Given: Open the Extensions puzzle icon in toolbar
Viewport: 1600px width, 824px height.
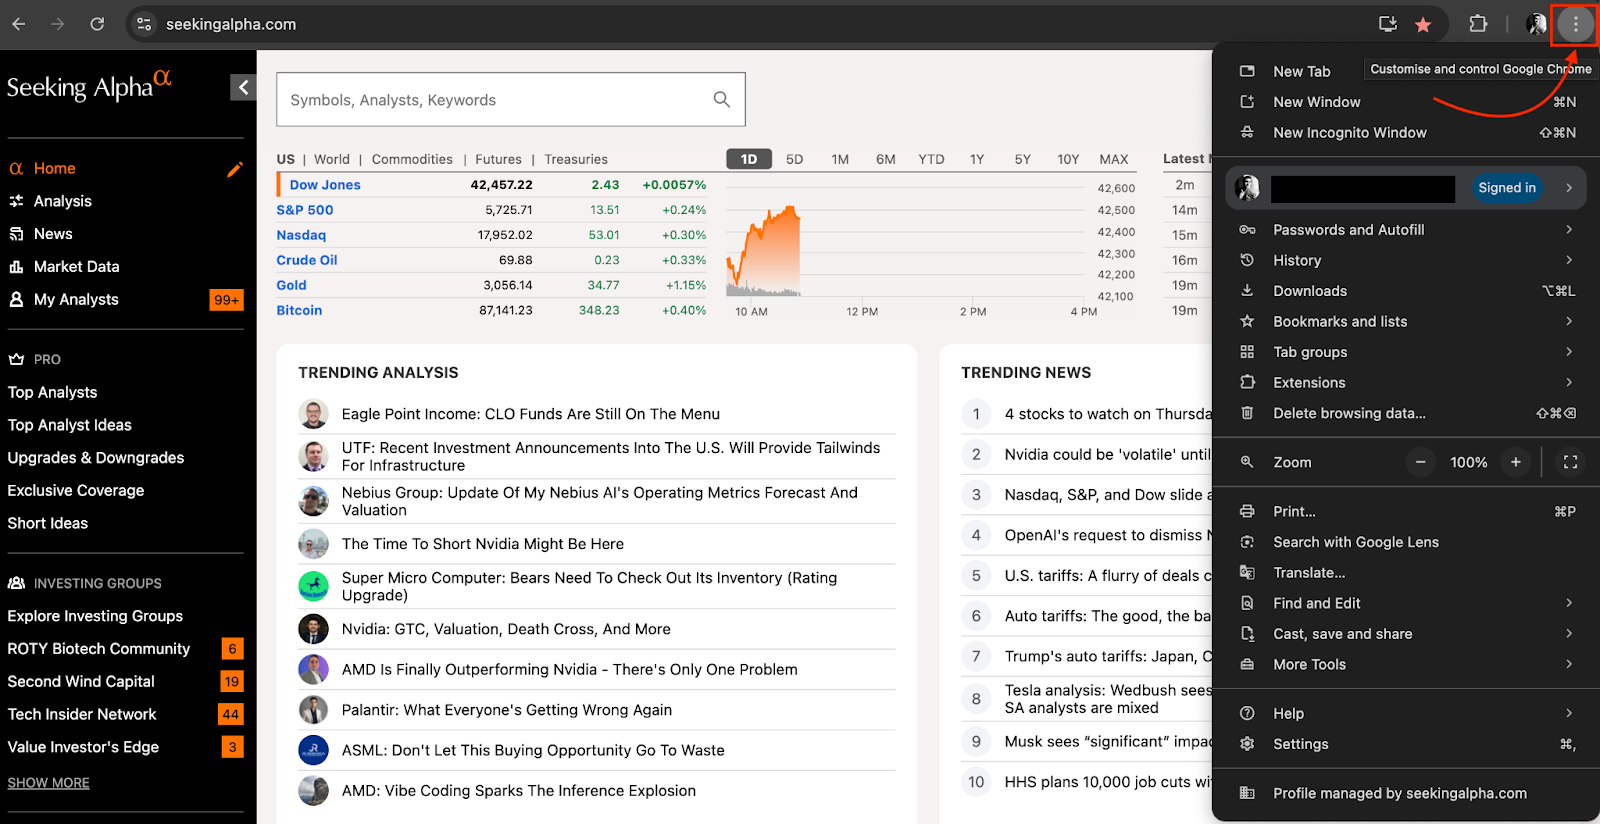Looking at the screenshot, I should tap(1477, 24).
